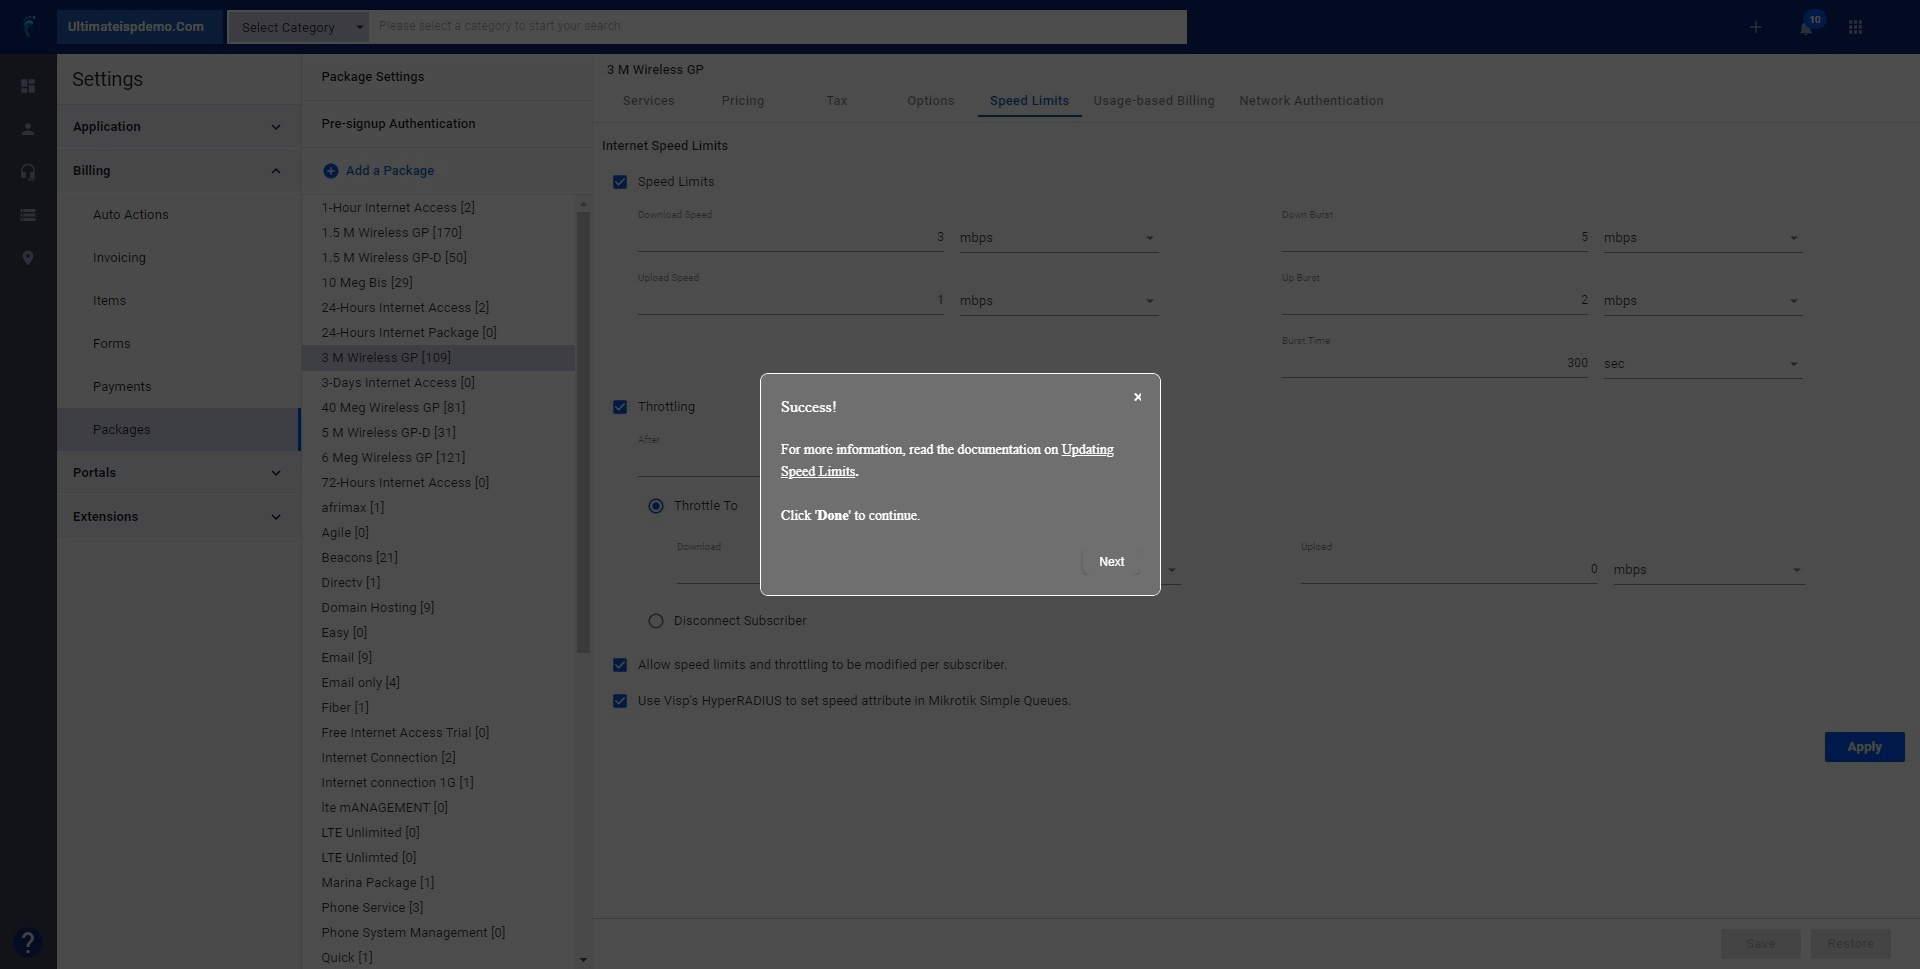Toggle allow speed limits modified per subscriber checkbox
This screenshot has height=969, width=1920.
tap(620, 665)
